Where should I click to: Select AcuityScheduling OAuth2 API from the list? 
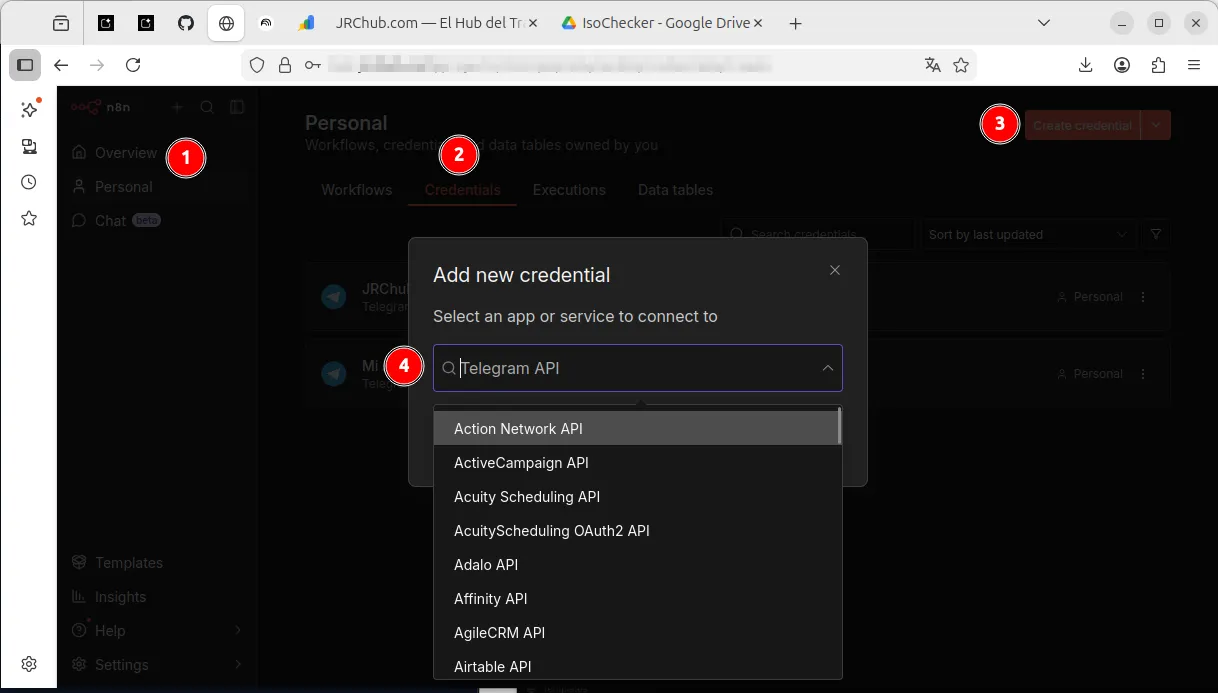[637, 530]
